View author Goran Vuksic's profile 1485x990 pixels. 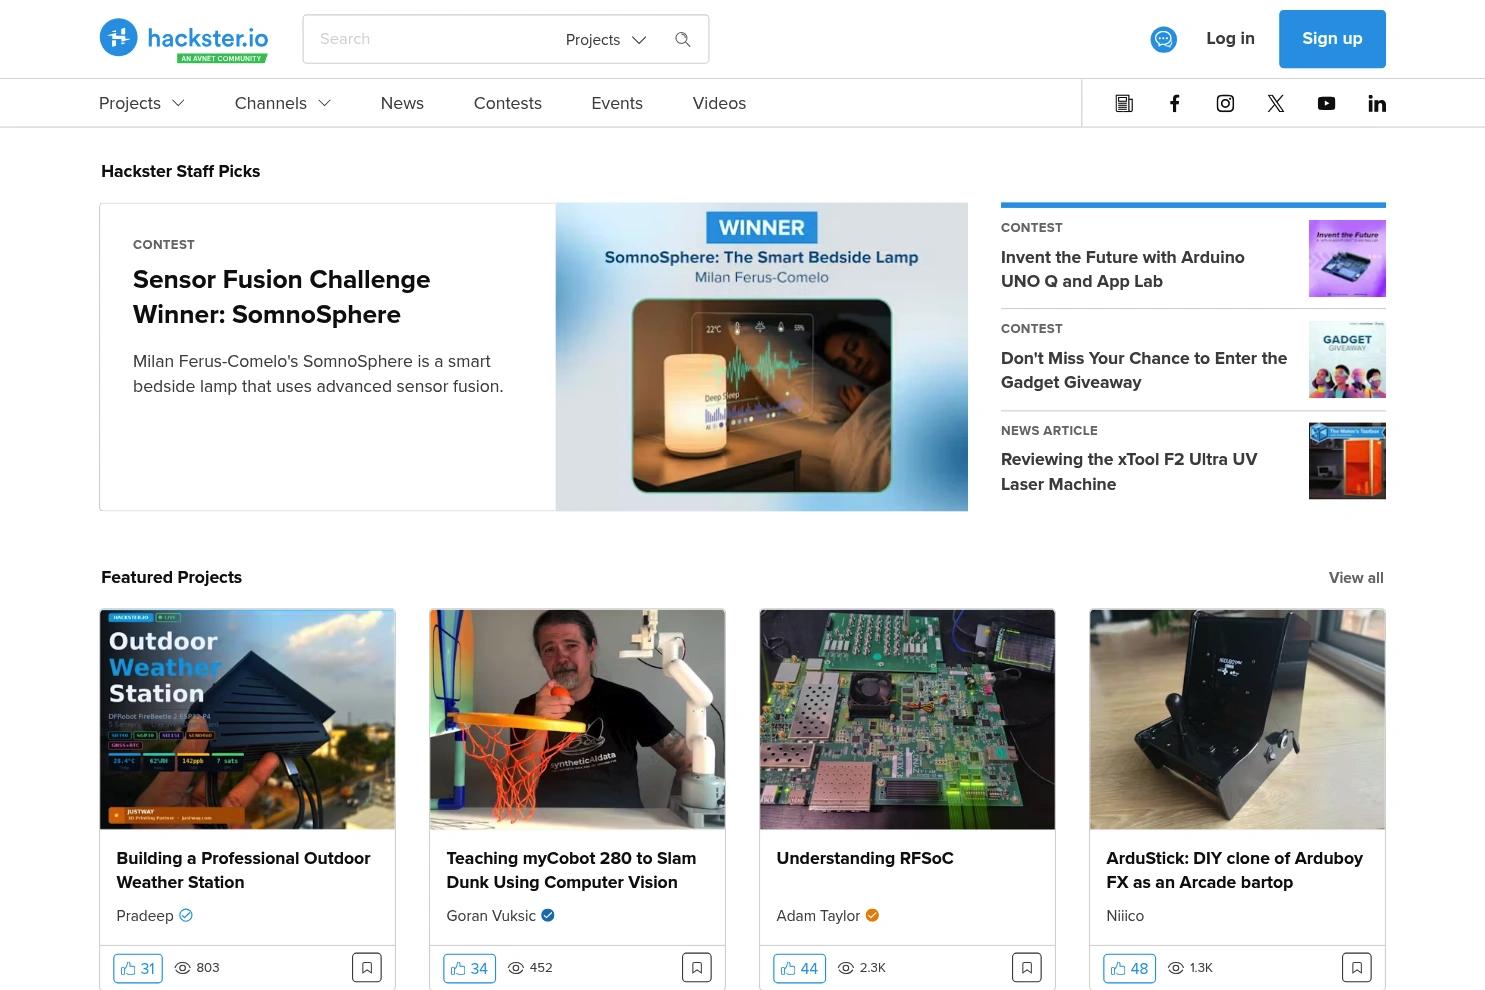(x=491, y=916)
